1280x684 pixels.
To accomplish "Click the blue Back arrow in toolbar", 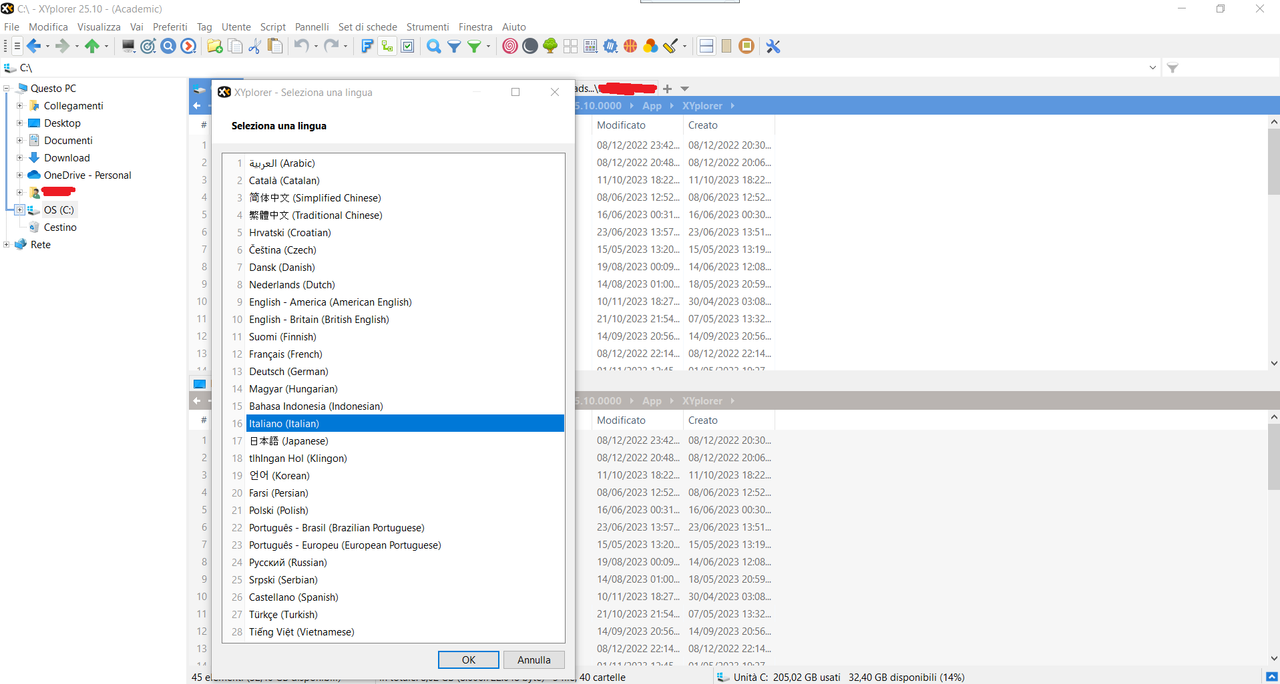I will pyautogui.click(x=33, y=46).
